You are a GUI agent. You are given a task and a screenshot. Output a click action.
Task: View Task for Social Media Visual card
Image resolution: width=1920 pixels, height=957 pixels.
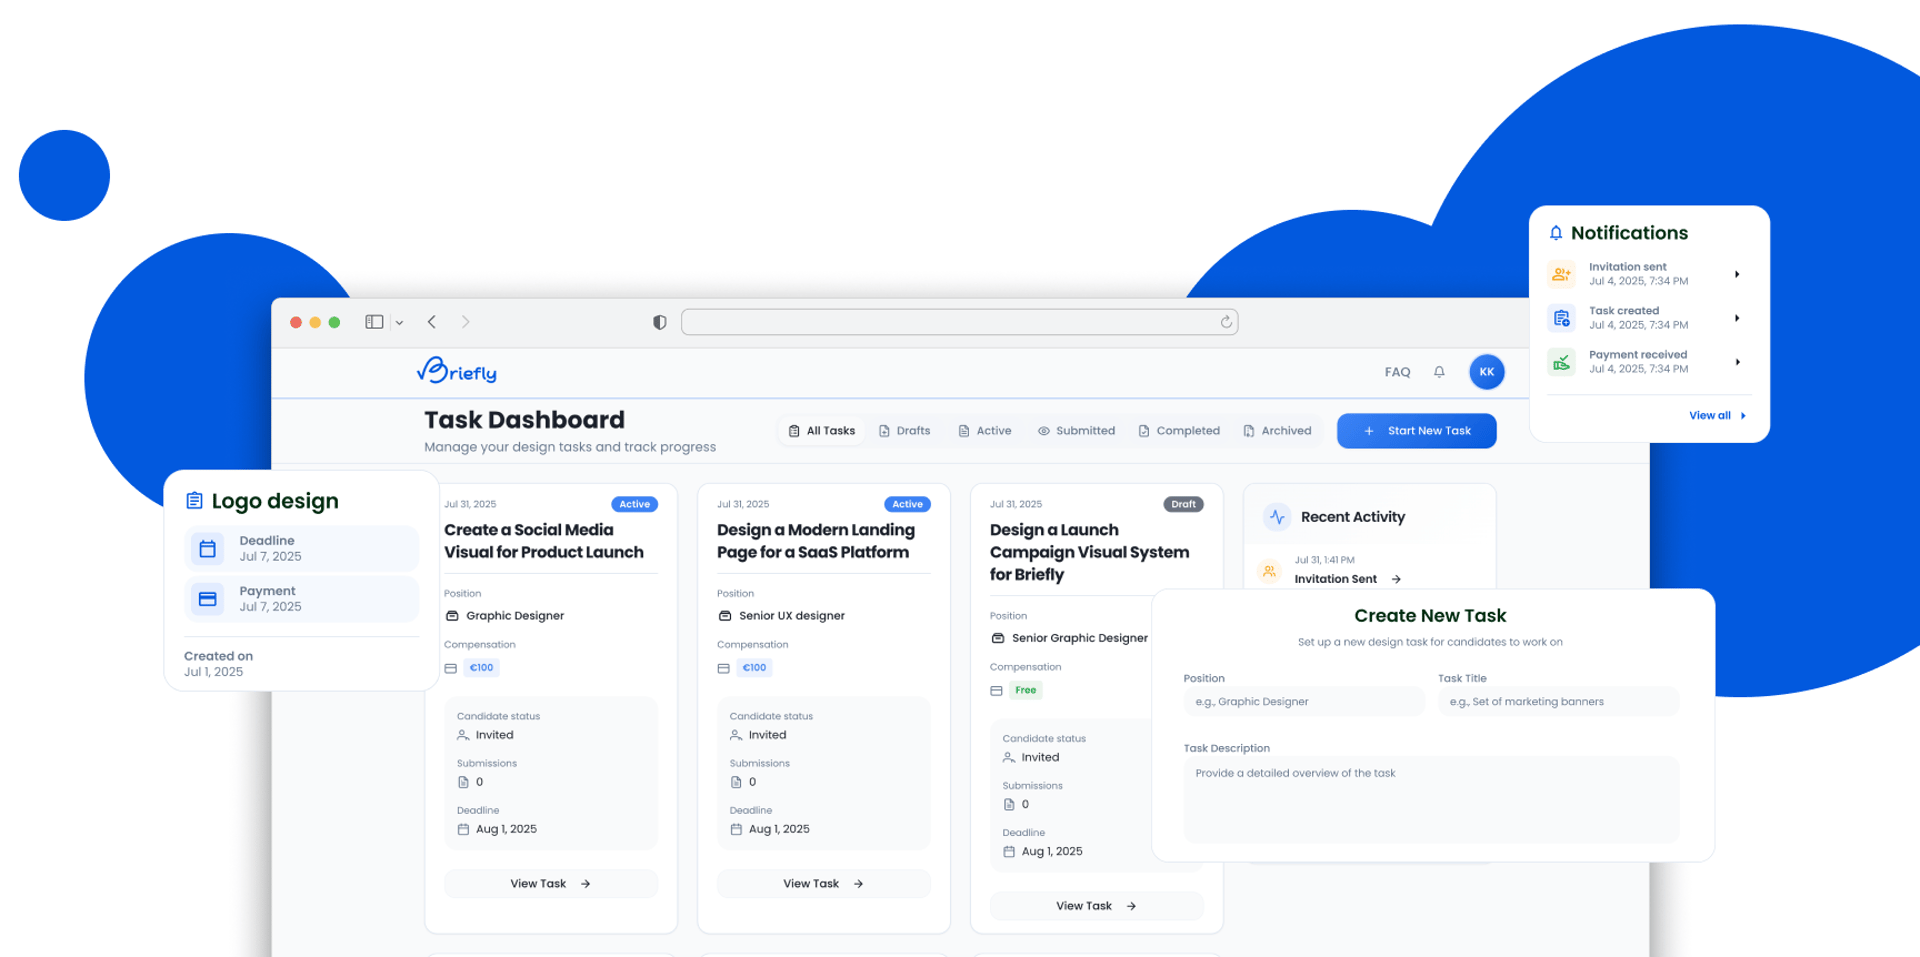551,884
